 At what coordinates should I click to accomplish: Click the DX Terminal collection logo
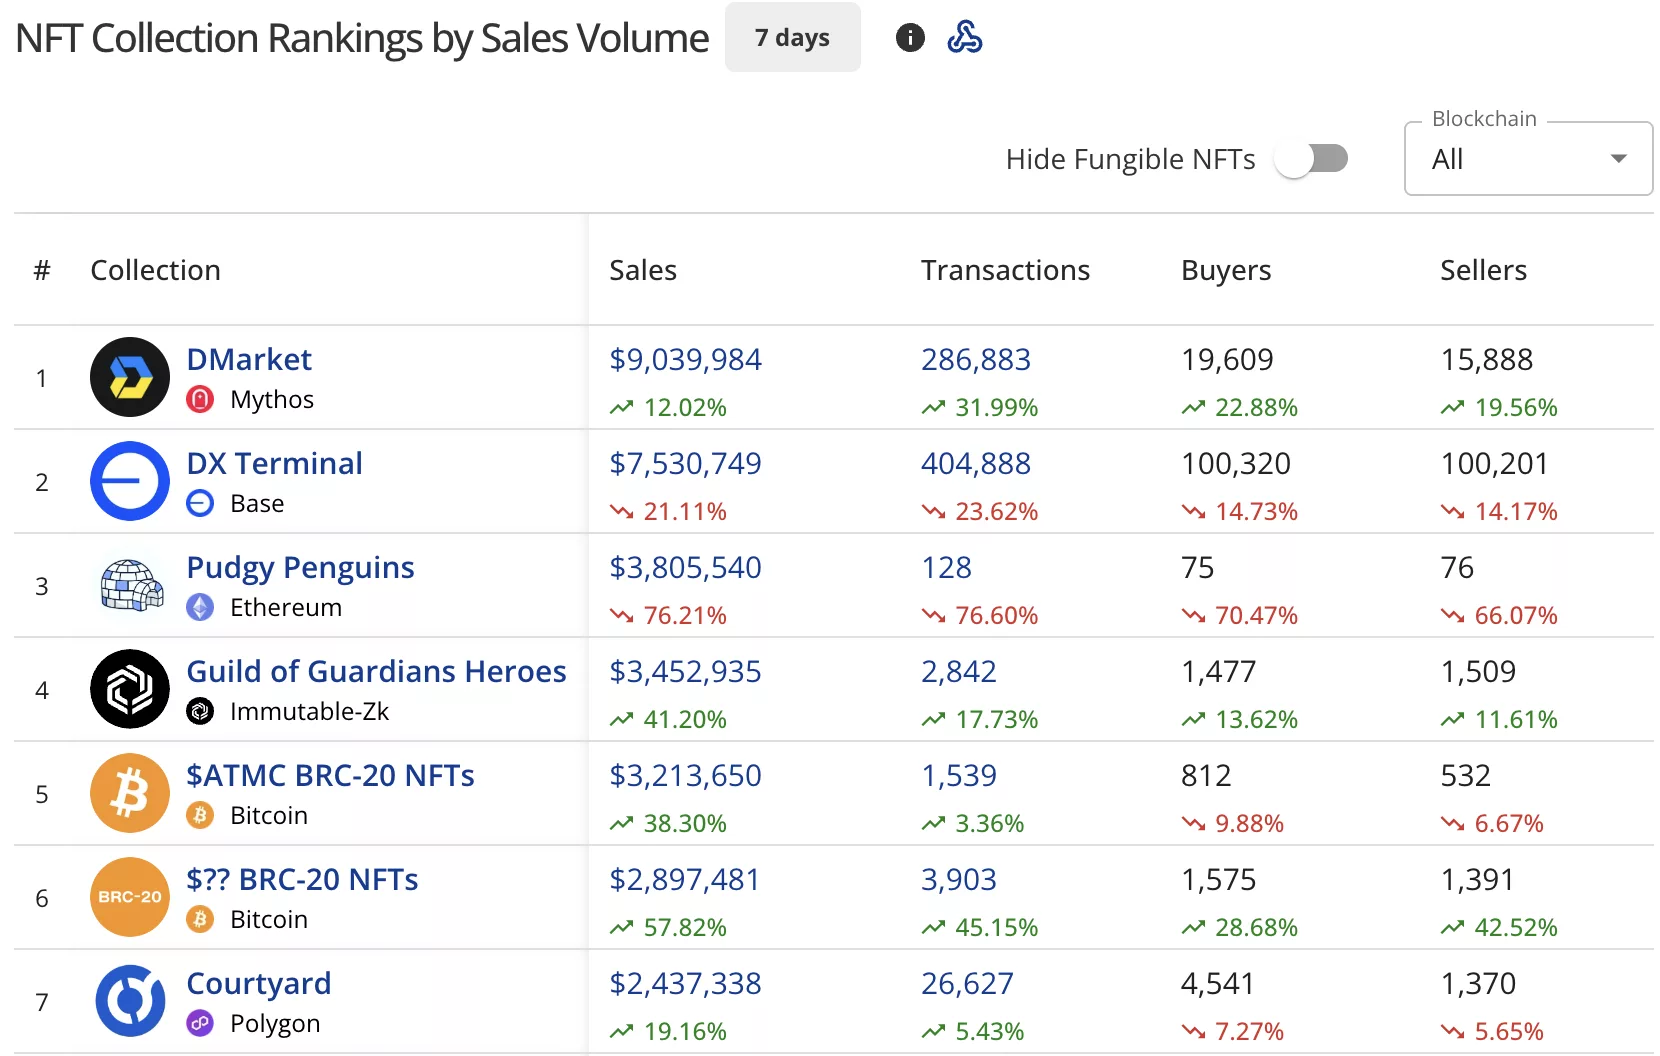point(129,481)
